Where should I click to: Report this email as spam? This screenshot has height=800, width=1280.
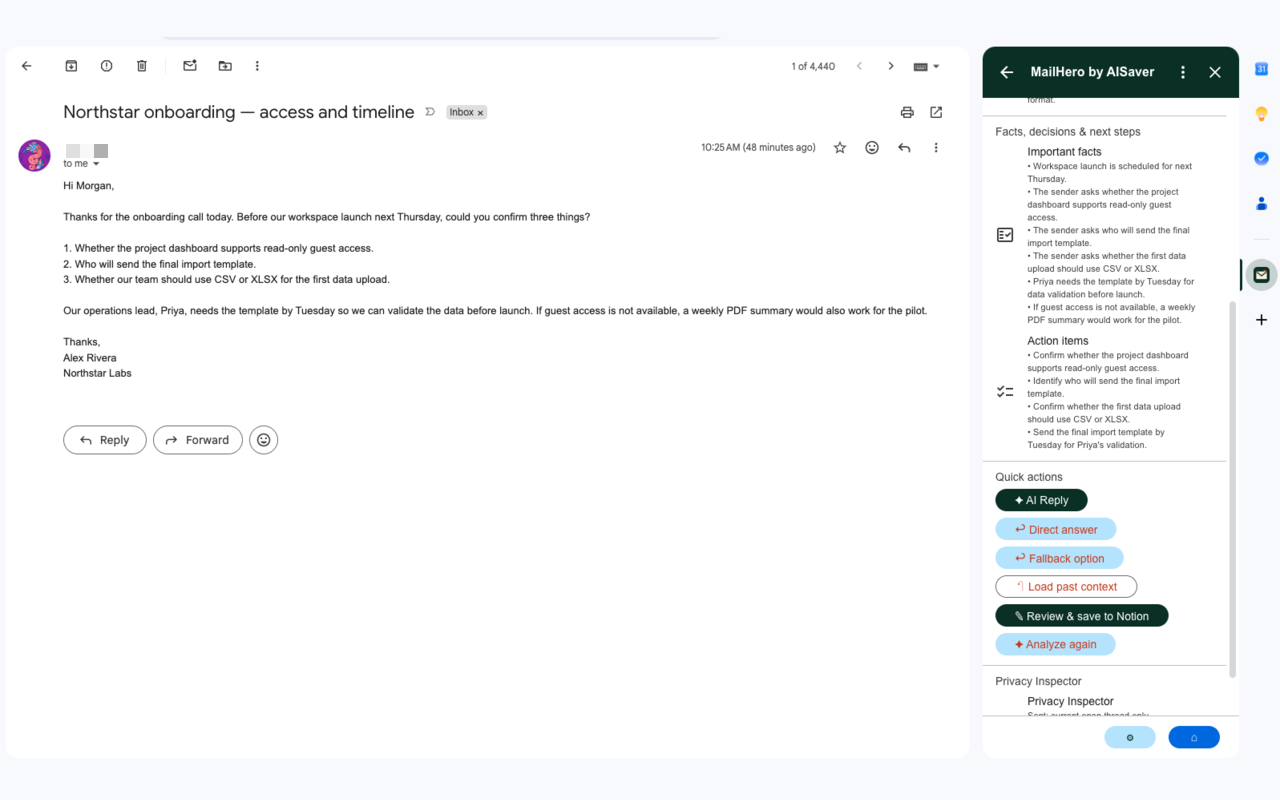coord(107,66)
